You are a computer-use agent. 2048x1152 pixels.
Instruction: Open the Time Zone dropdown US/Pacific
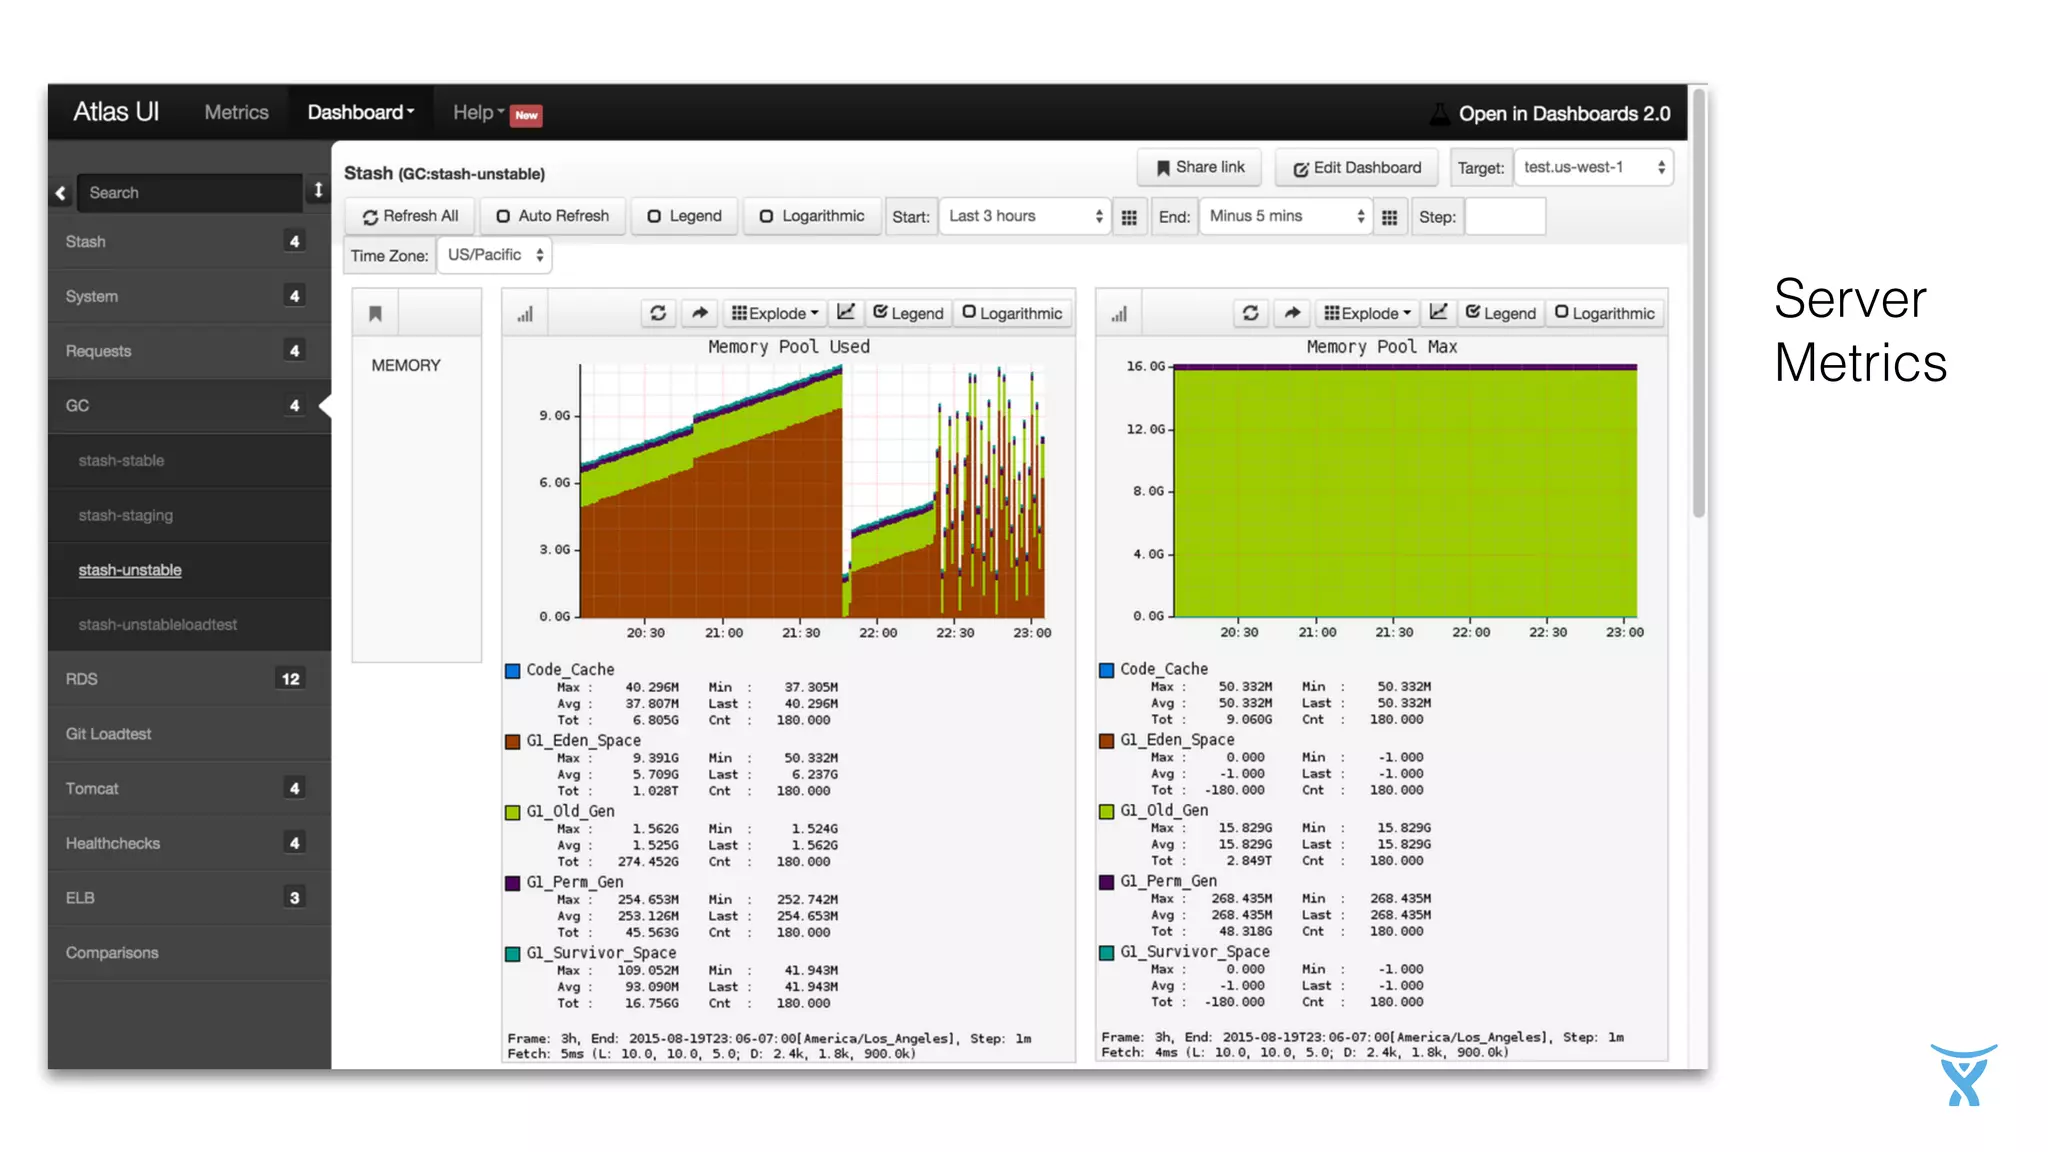point(495,255)
